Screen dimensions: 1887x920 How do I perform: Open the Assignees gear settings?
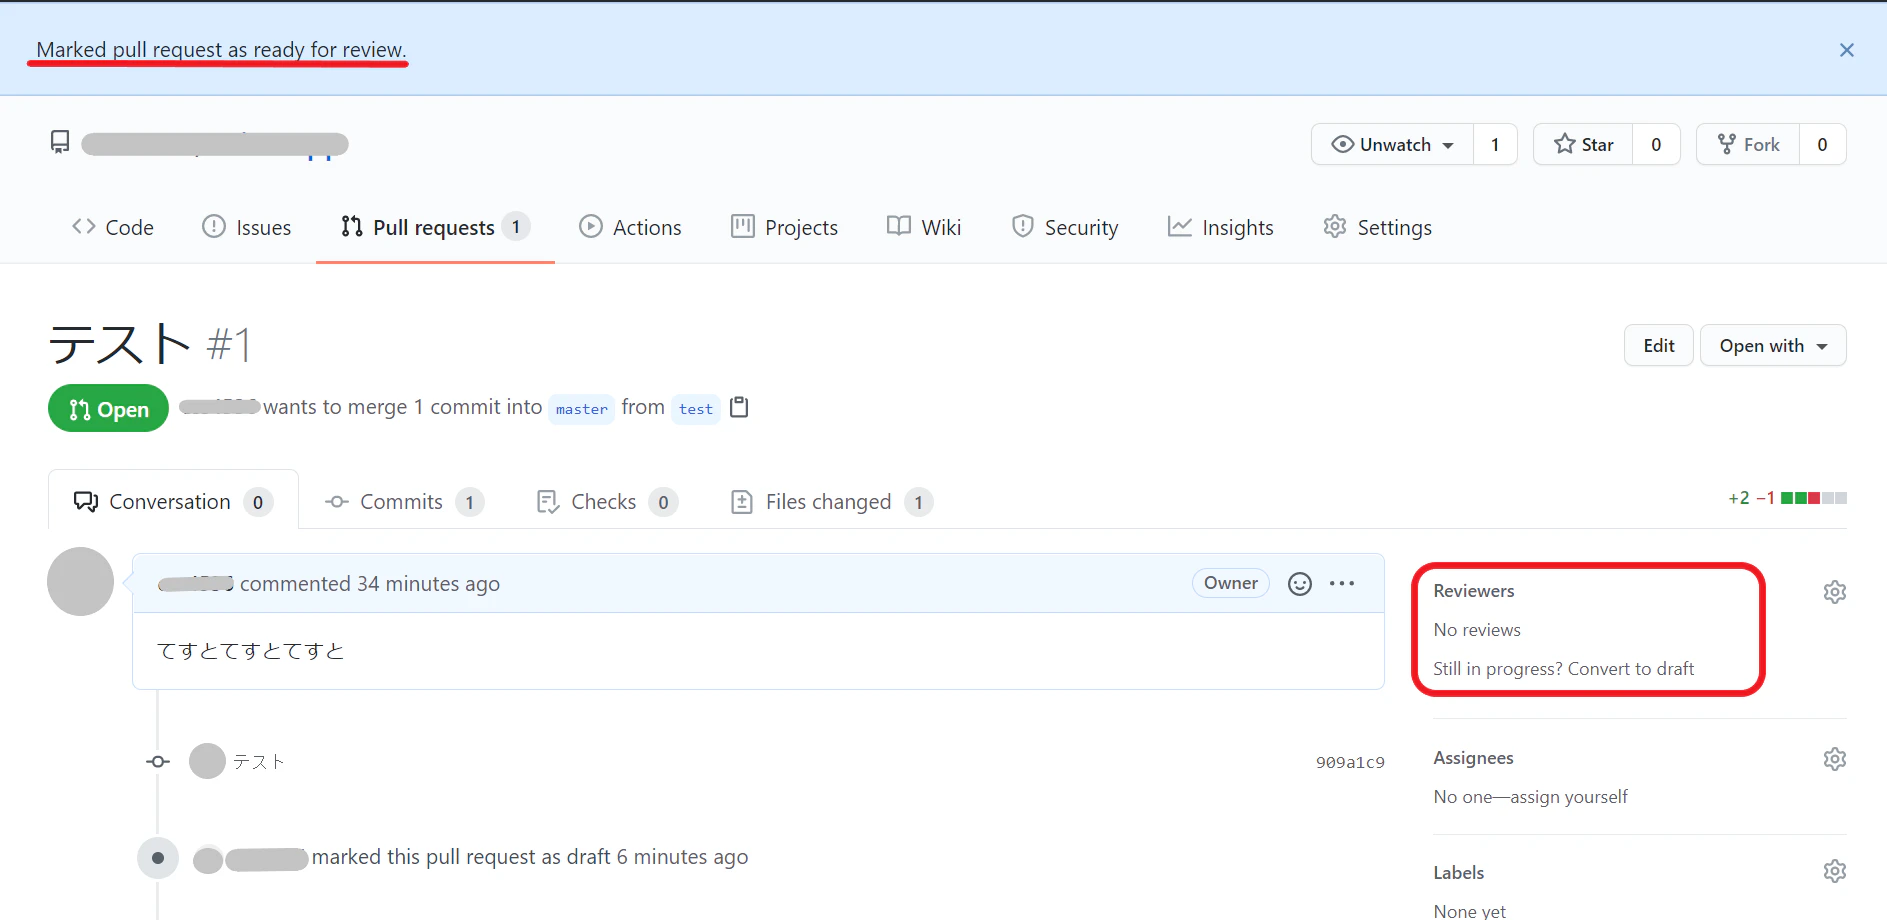click(1834, 759)
